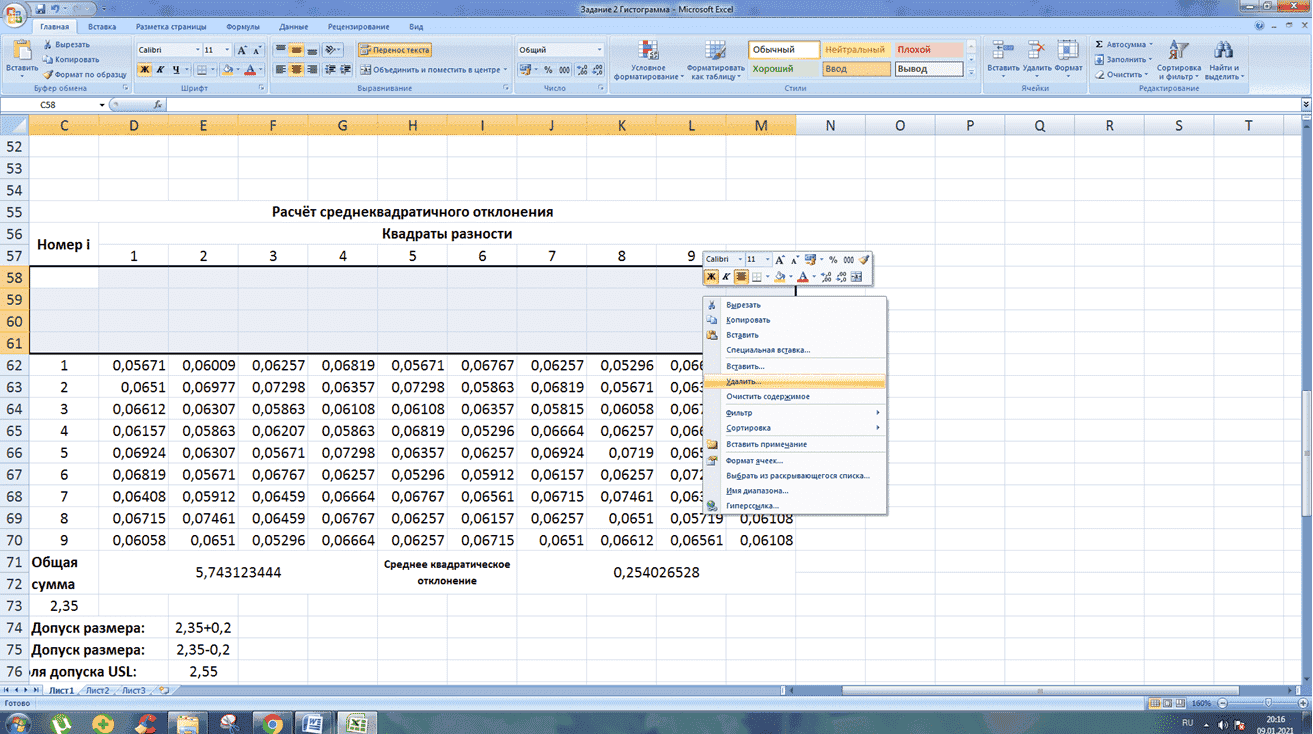
Task: Click the Sort and Filter icon
Action: coord(1179,52)
